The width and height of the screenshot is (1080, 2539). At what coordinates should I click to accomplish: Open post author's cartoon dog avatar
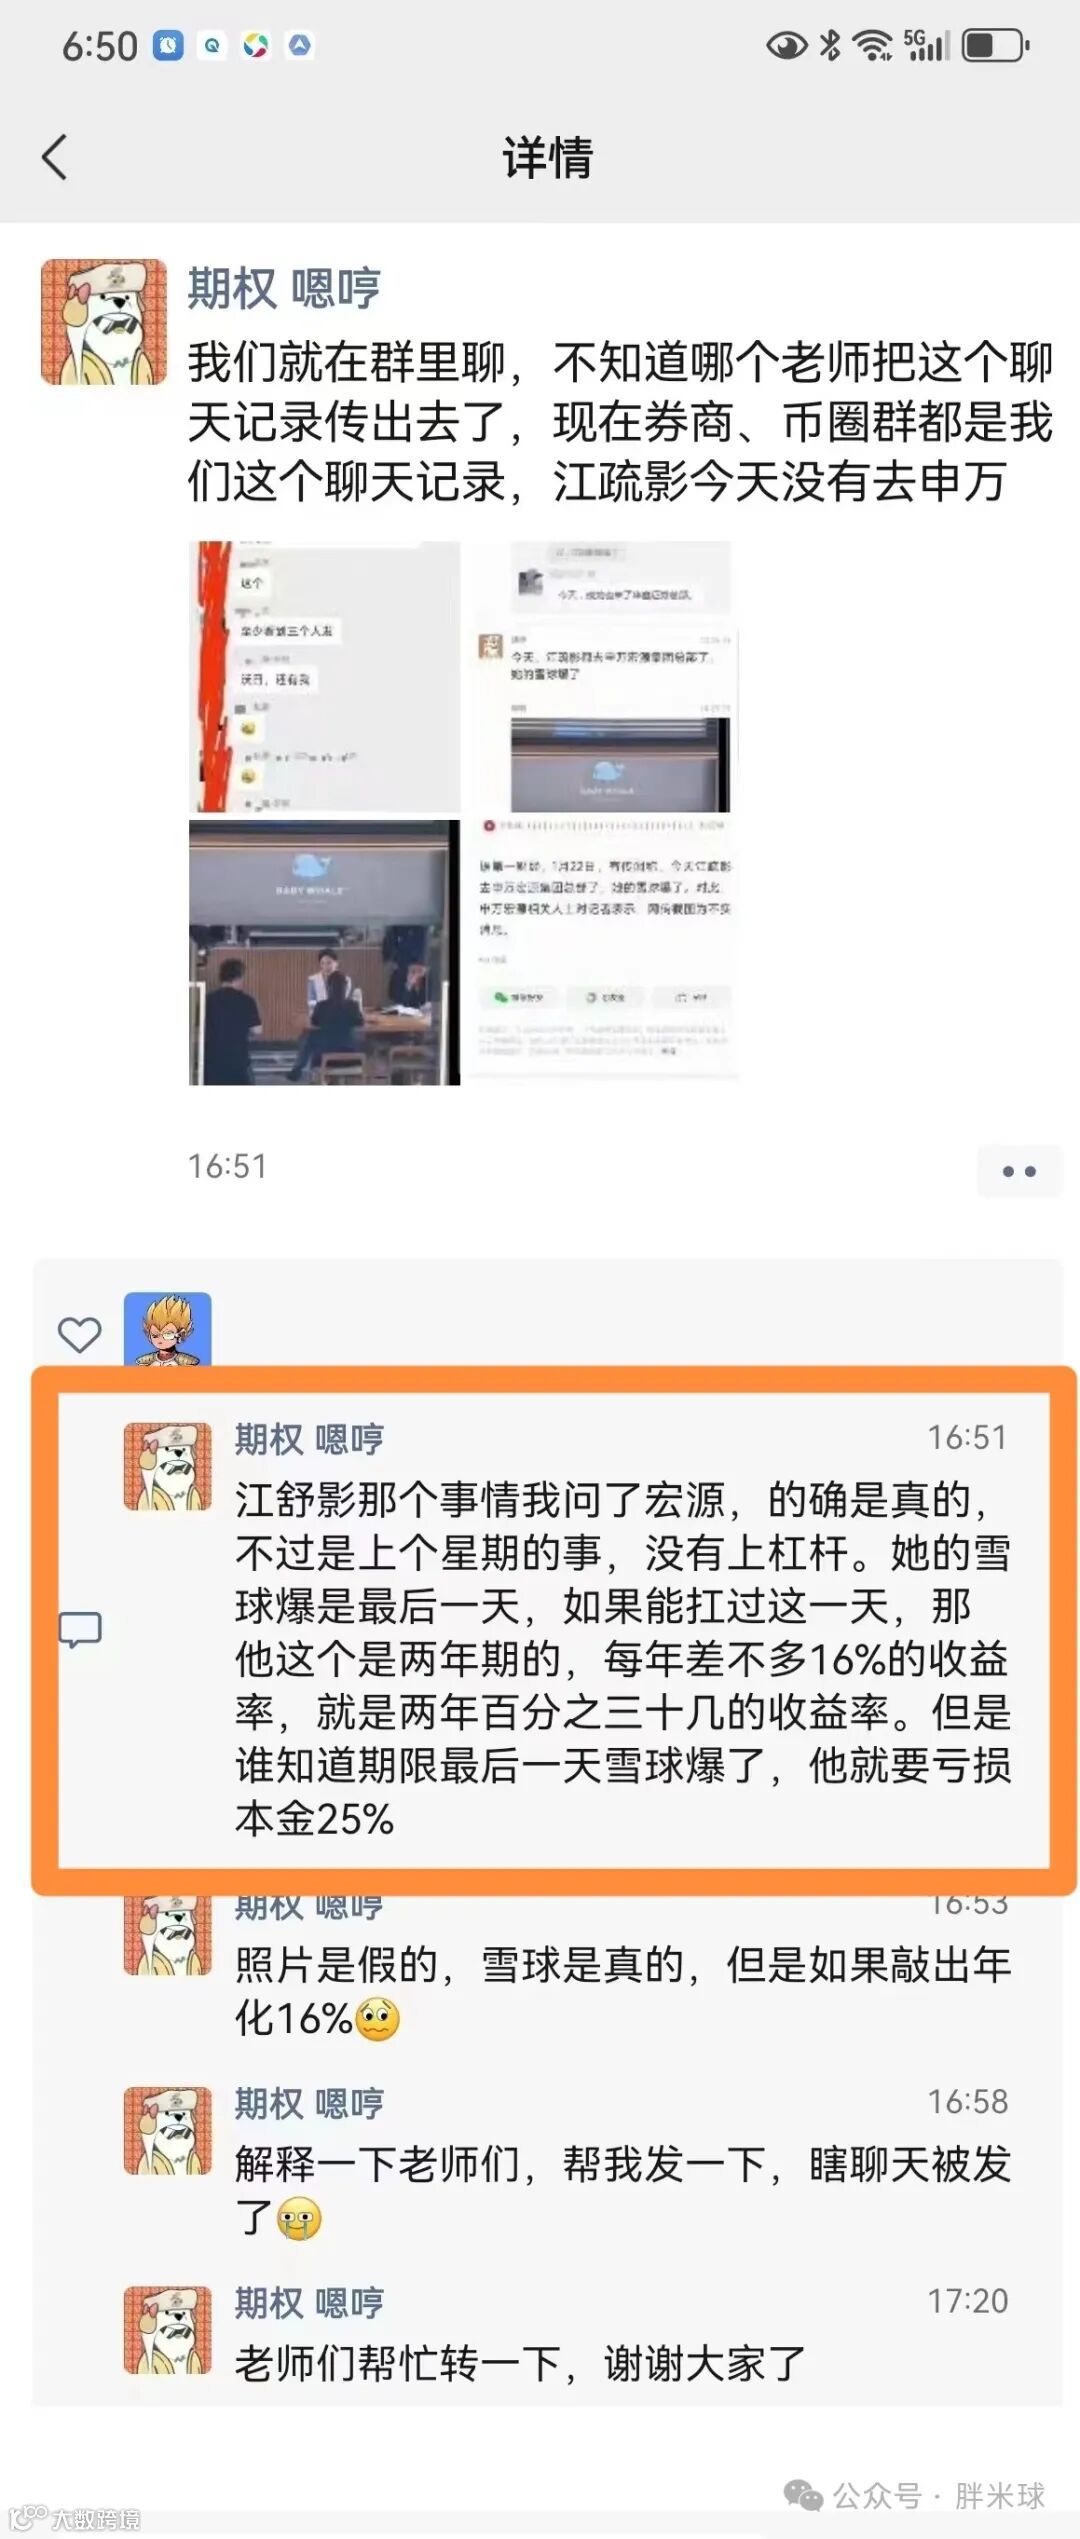click(103, 322)
